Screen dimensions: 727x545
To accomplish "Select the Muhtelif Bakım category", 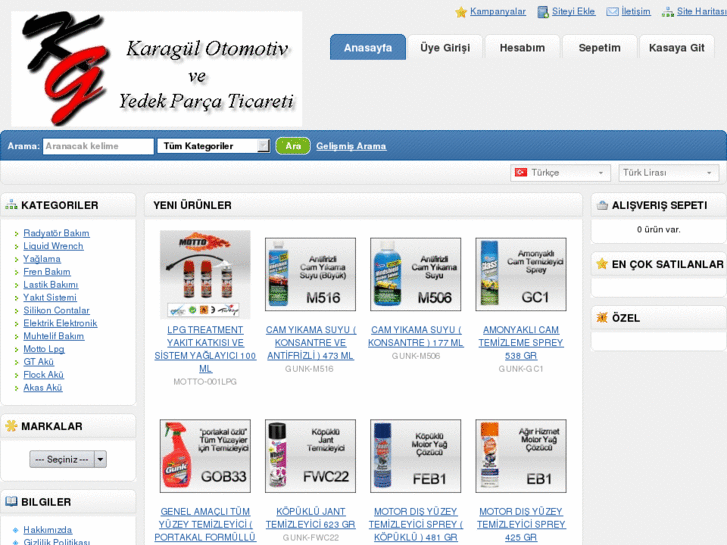I will pos(54,336).
